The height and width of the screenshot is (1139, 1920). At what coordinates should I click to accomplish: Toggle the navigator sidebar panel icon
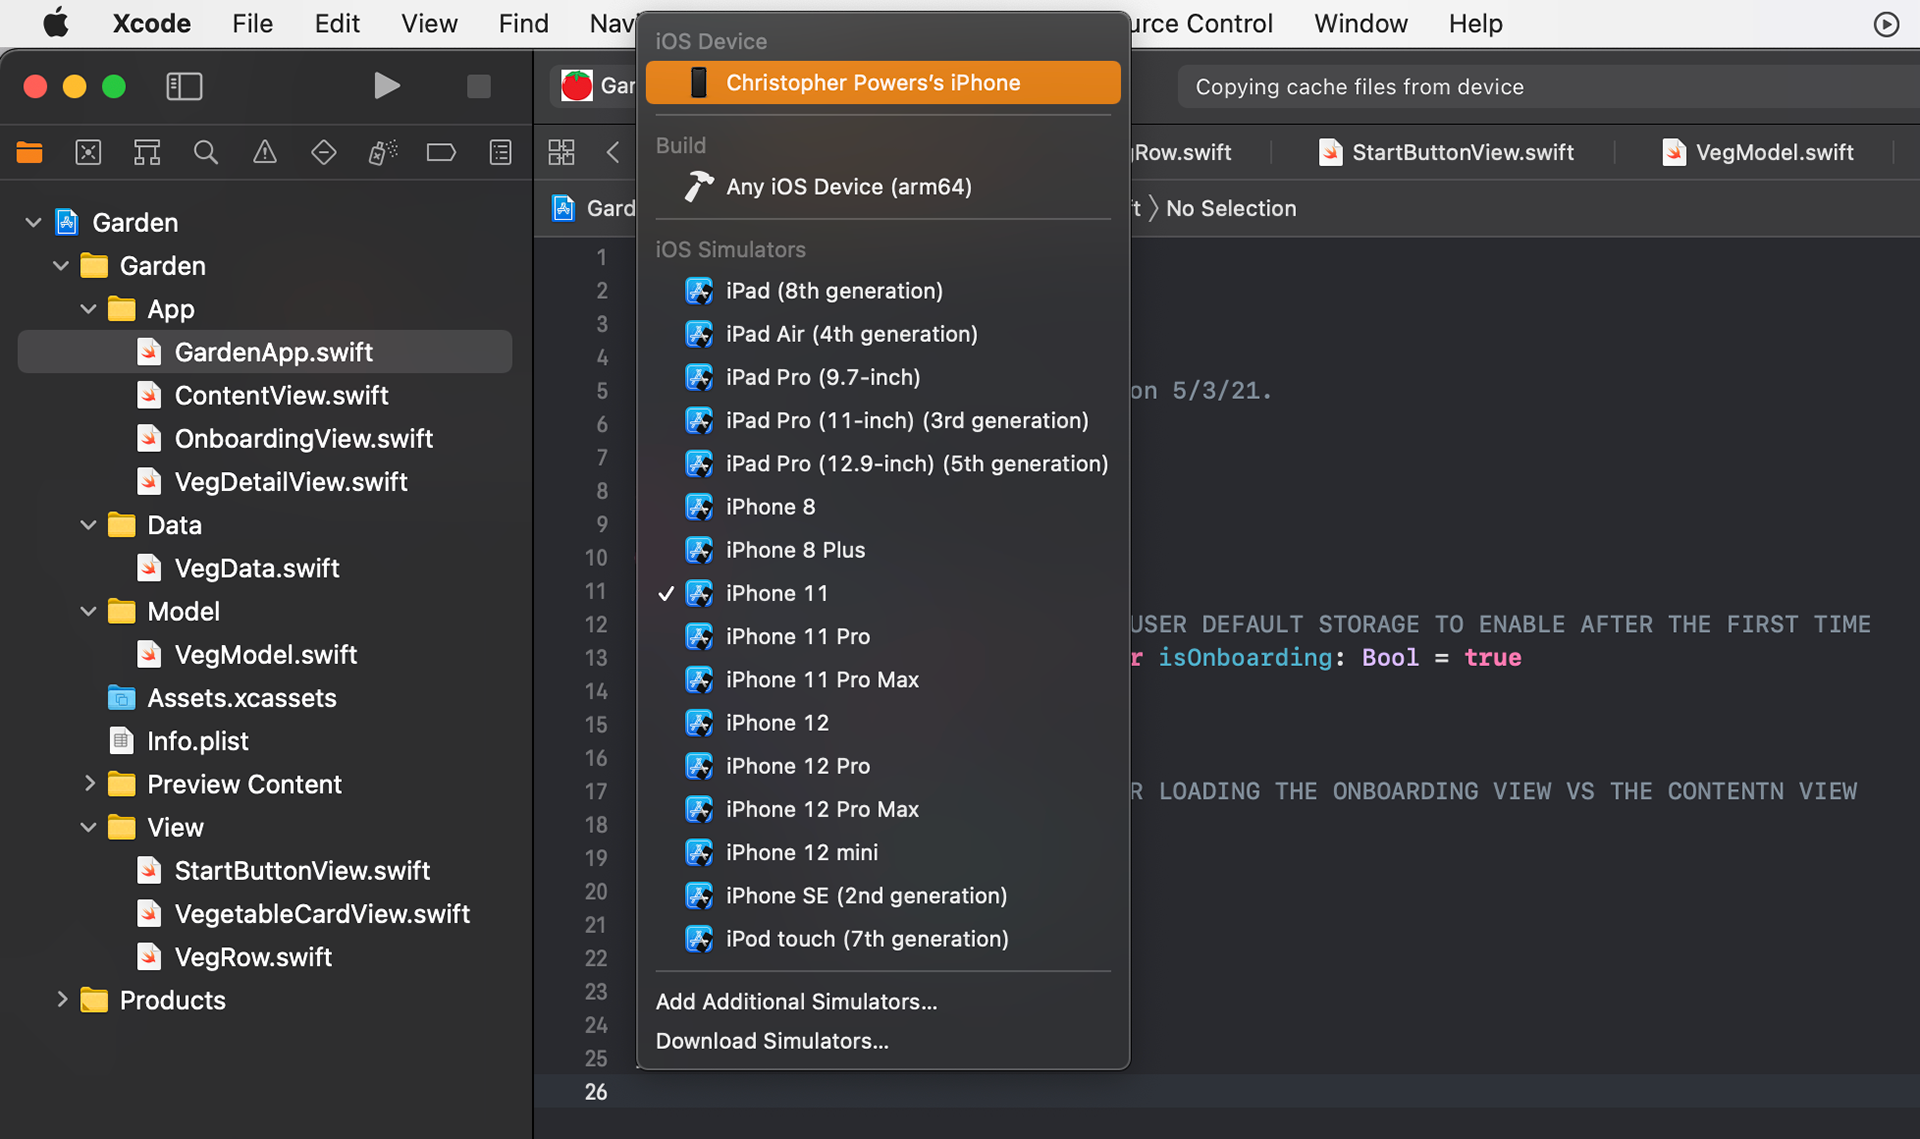coord(184,86)
